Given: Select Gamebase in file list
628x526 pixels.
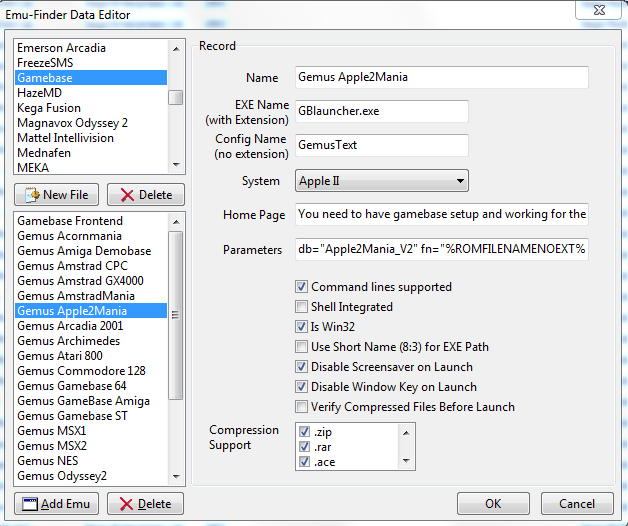Looking at the screenshot, I should pyautogui.click(x=91, y=78).
